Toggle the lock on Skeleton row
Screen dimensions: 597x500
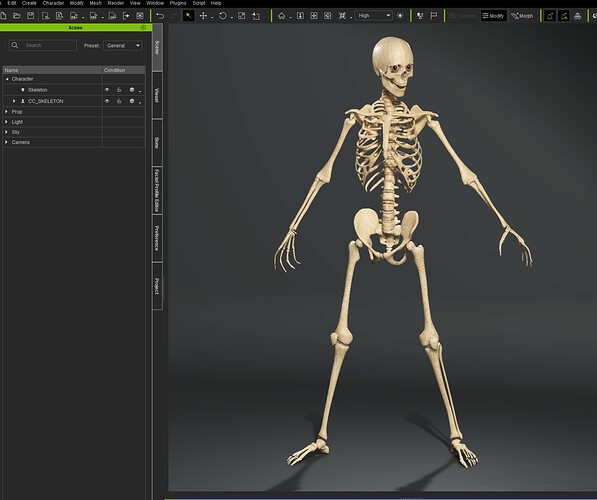(x=119, y=90)
